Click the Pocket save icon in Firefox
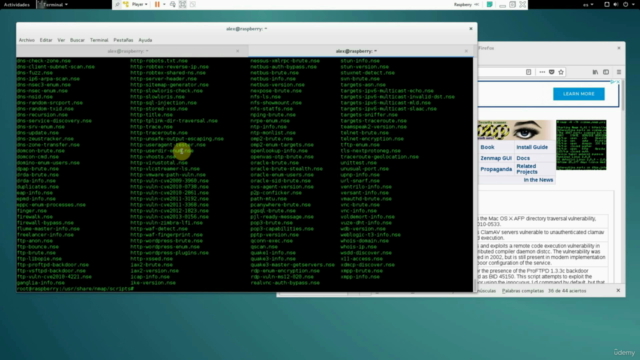Viewport: 640px width, 360px height. pyautogui.click(x=551, y=72)
